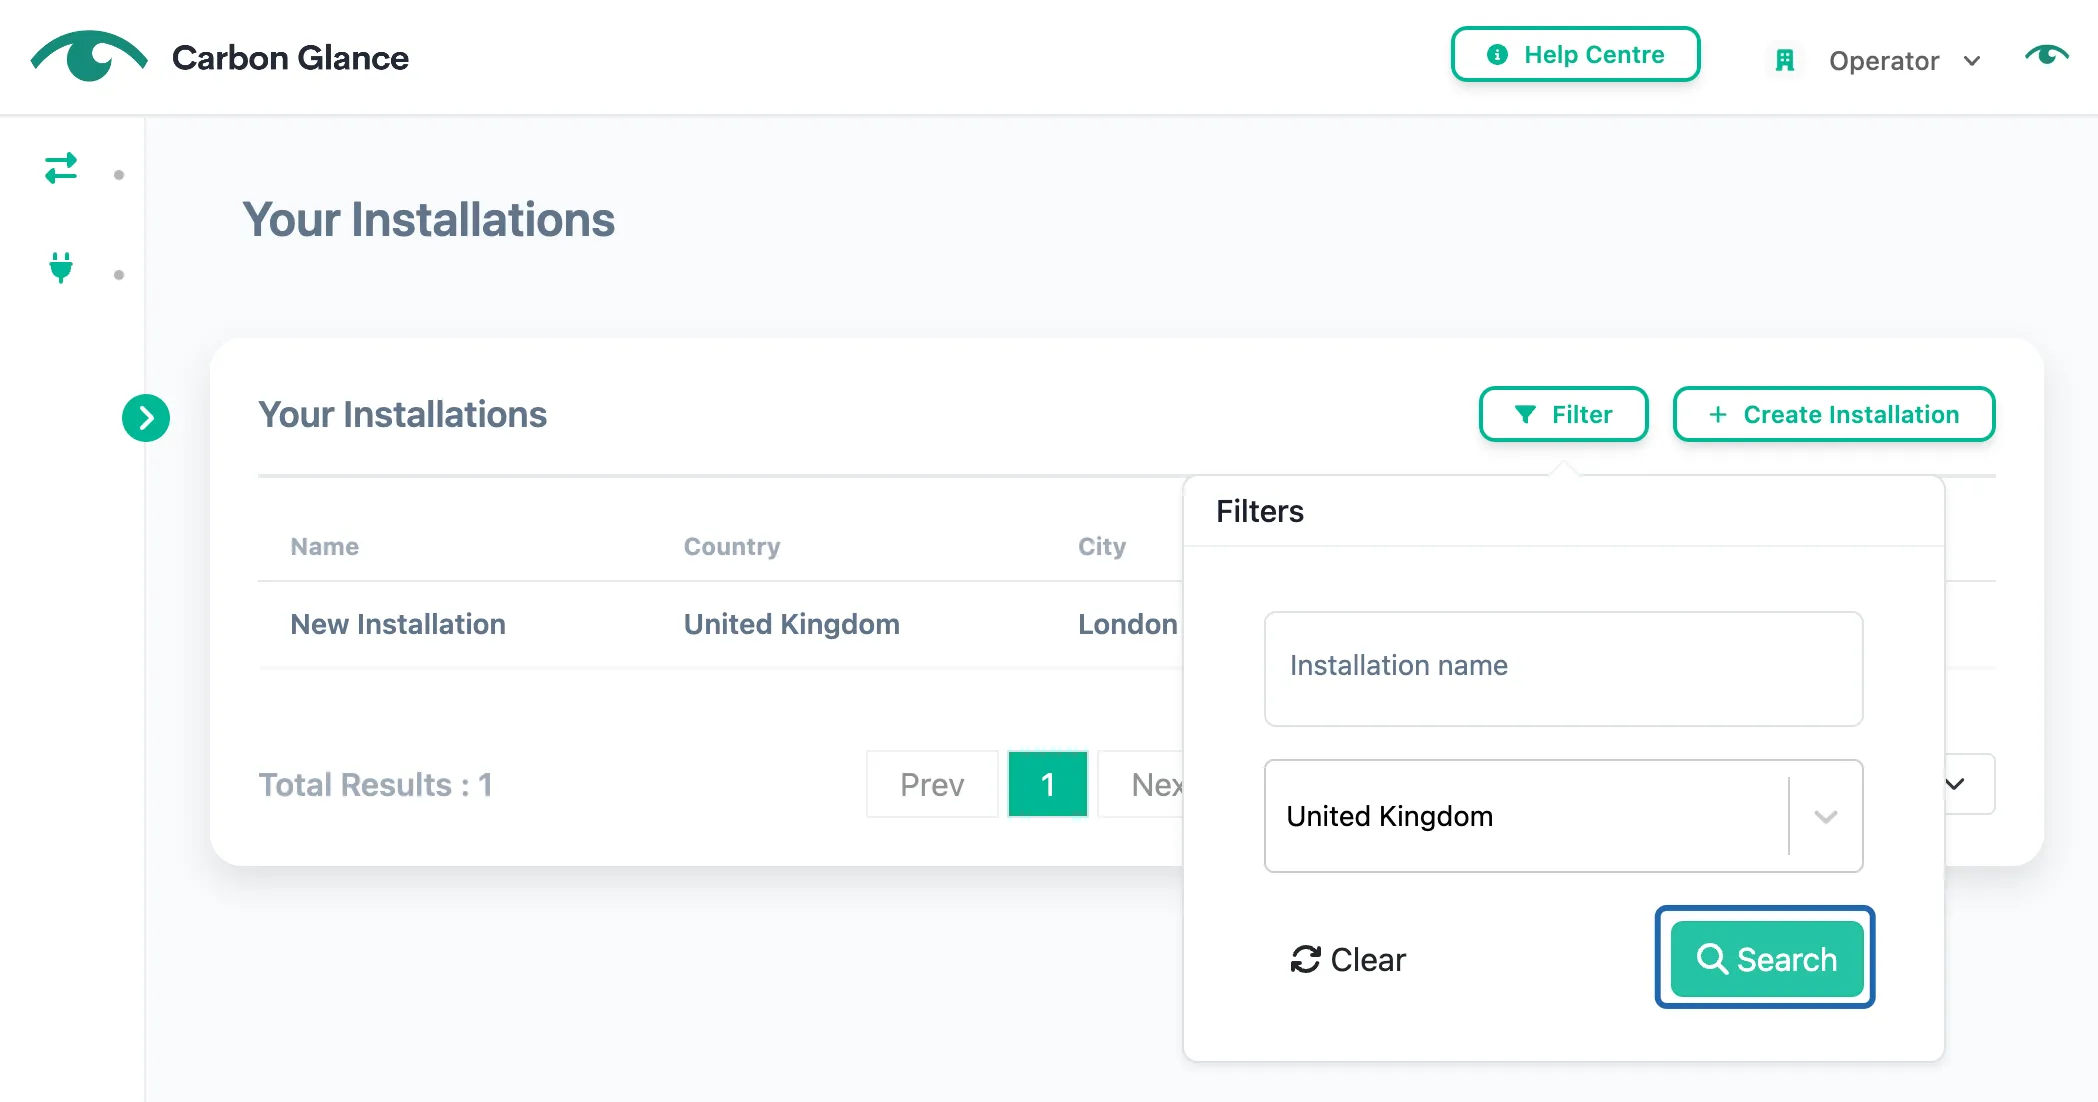2098x1102 pixels.
Task: Click the Operator building icon
Action: click(x=1785, y=61)
